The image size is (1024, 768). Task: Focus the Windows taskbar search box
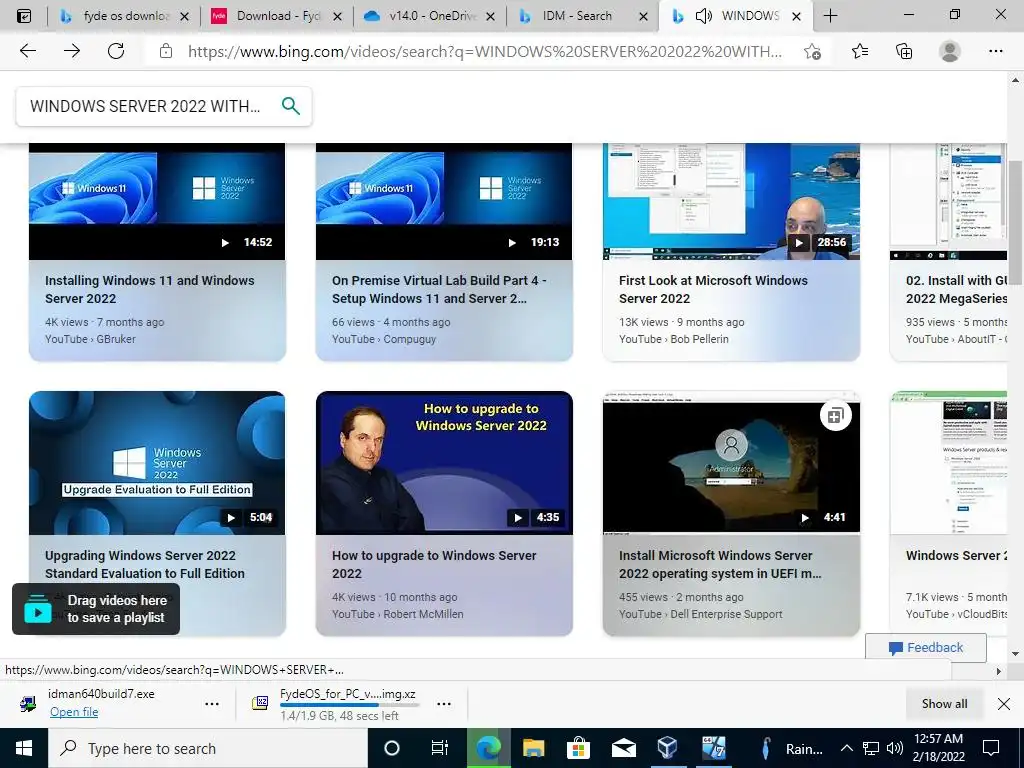pos(208,748)
